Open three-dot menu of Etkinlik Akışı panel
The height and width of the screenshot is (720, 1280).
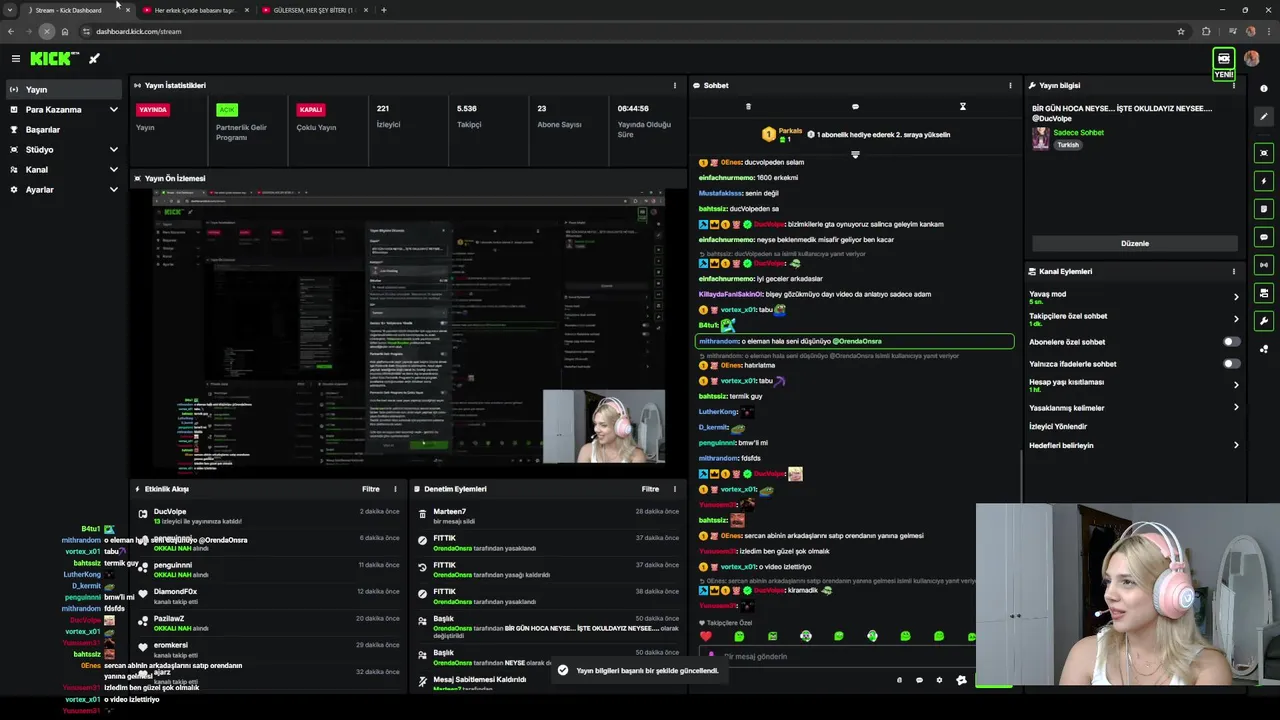pyautogui.click(x=395, y=489)
